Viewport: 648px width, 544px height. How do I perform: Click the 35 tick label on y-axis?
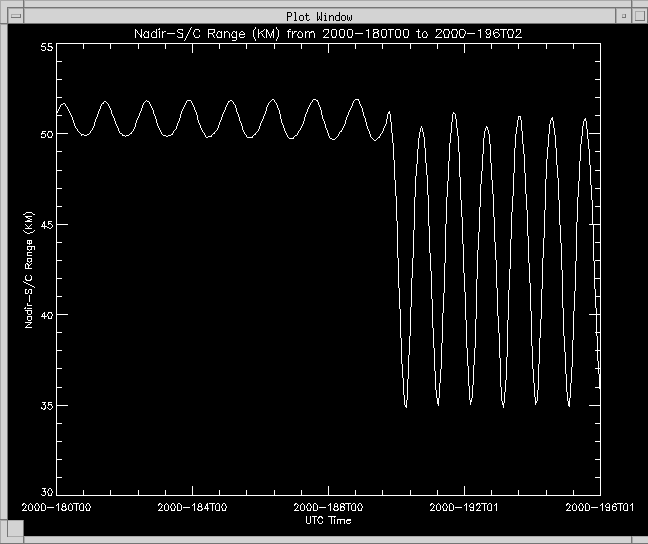(44, 405)
